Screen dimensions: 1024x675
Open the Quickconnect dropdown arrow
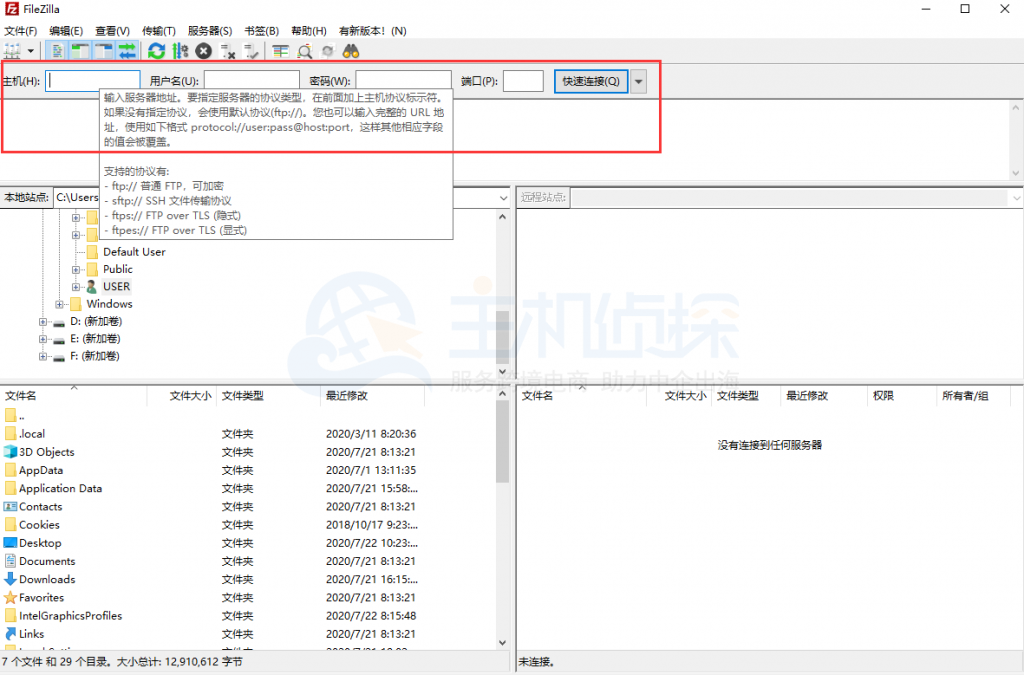pos(638,81)
